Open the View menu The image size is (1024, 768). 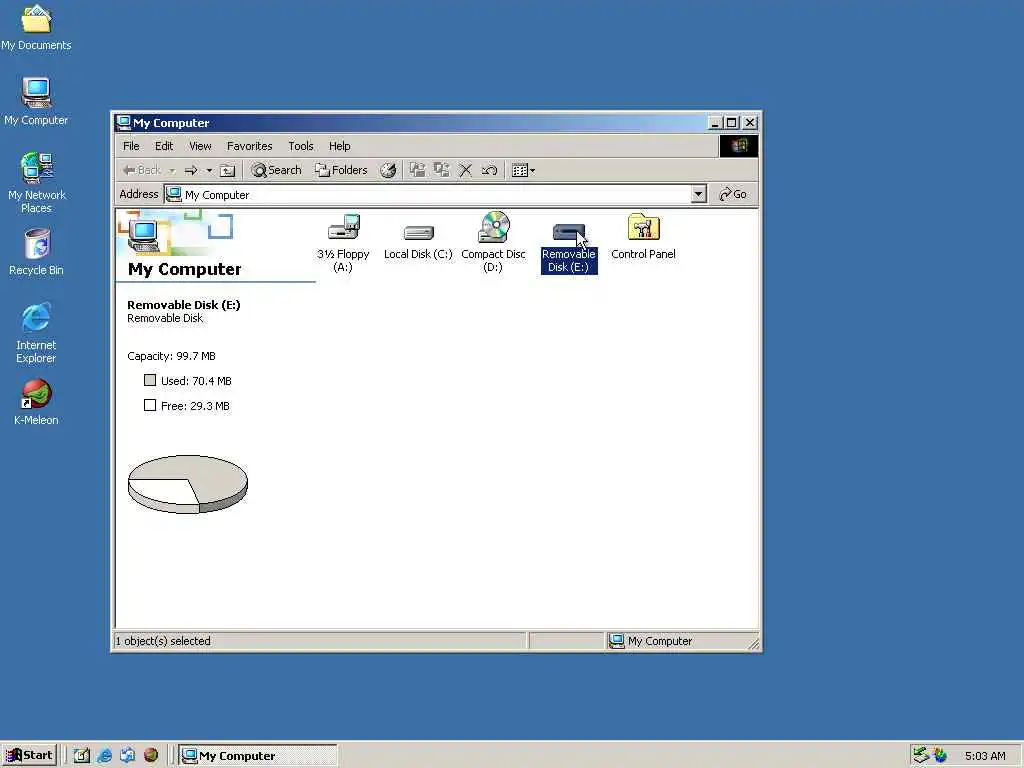[x=200, y=146]
